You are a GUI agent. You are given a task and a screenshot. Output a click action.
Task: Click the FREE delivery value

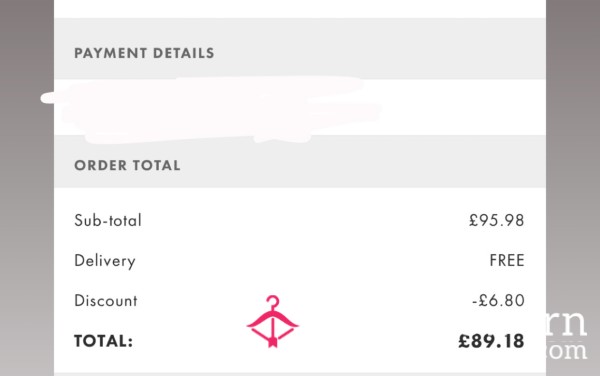tap(507, 260)
